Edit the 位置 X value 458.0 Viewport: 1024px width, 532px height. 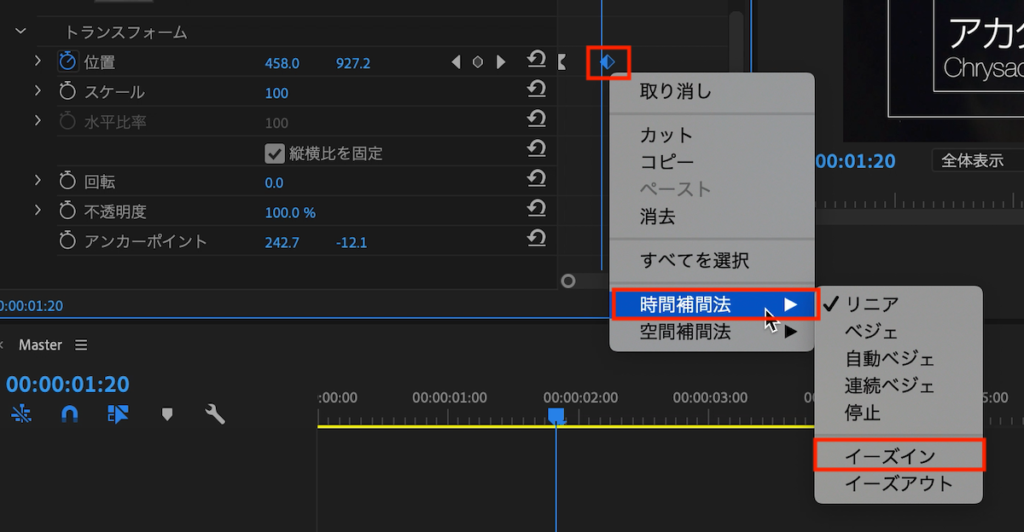click(282, 63)
